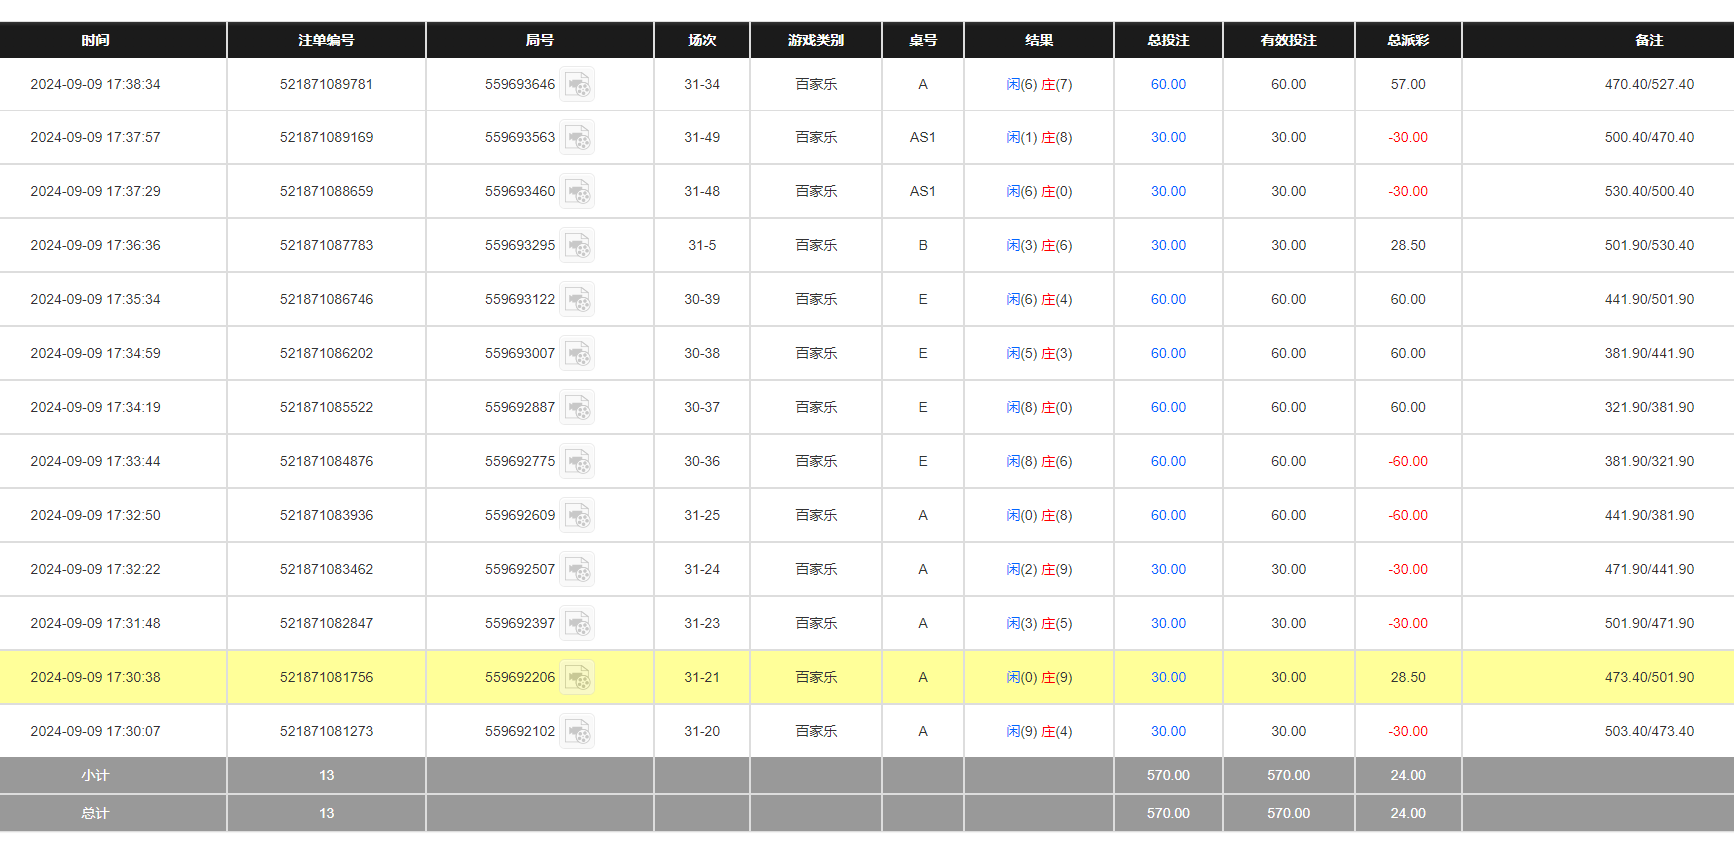This screenshot has height=863, width=1734.
Task: Click blue 30.00 bet amount at 17:37:57
Action: pyautogui.click(x=1167, y=138)
